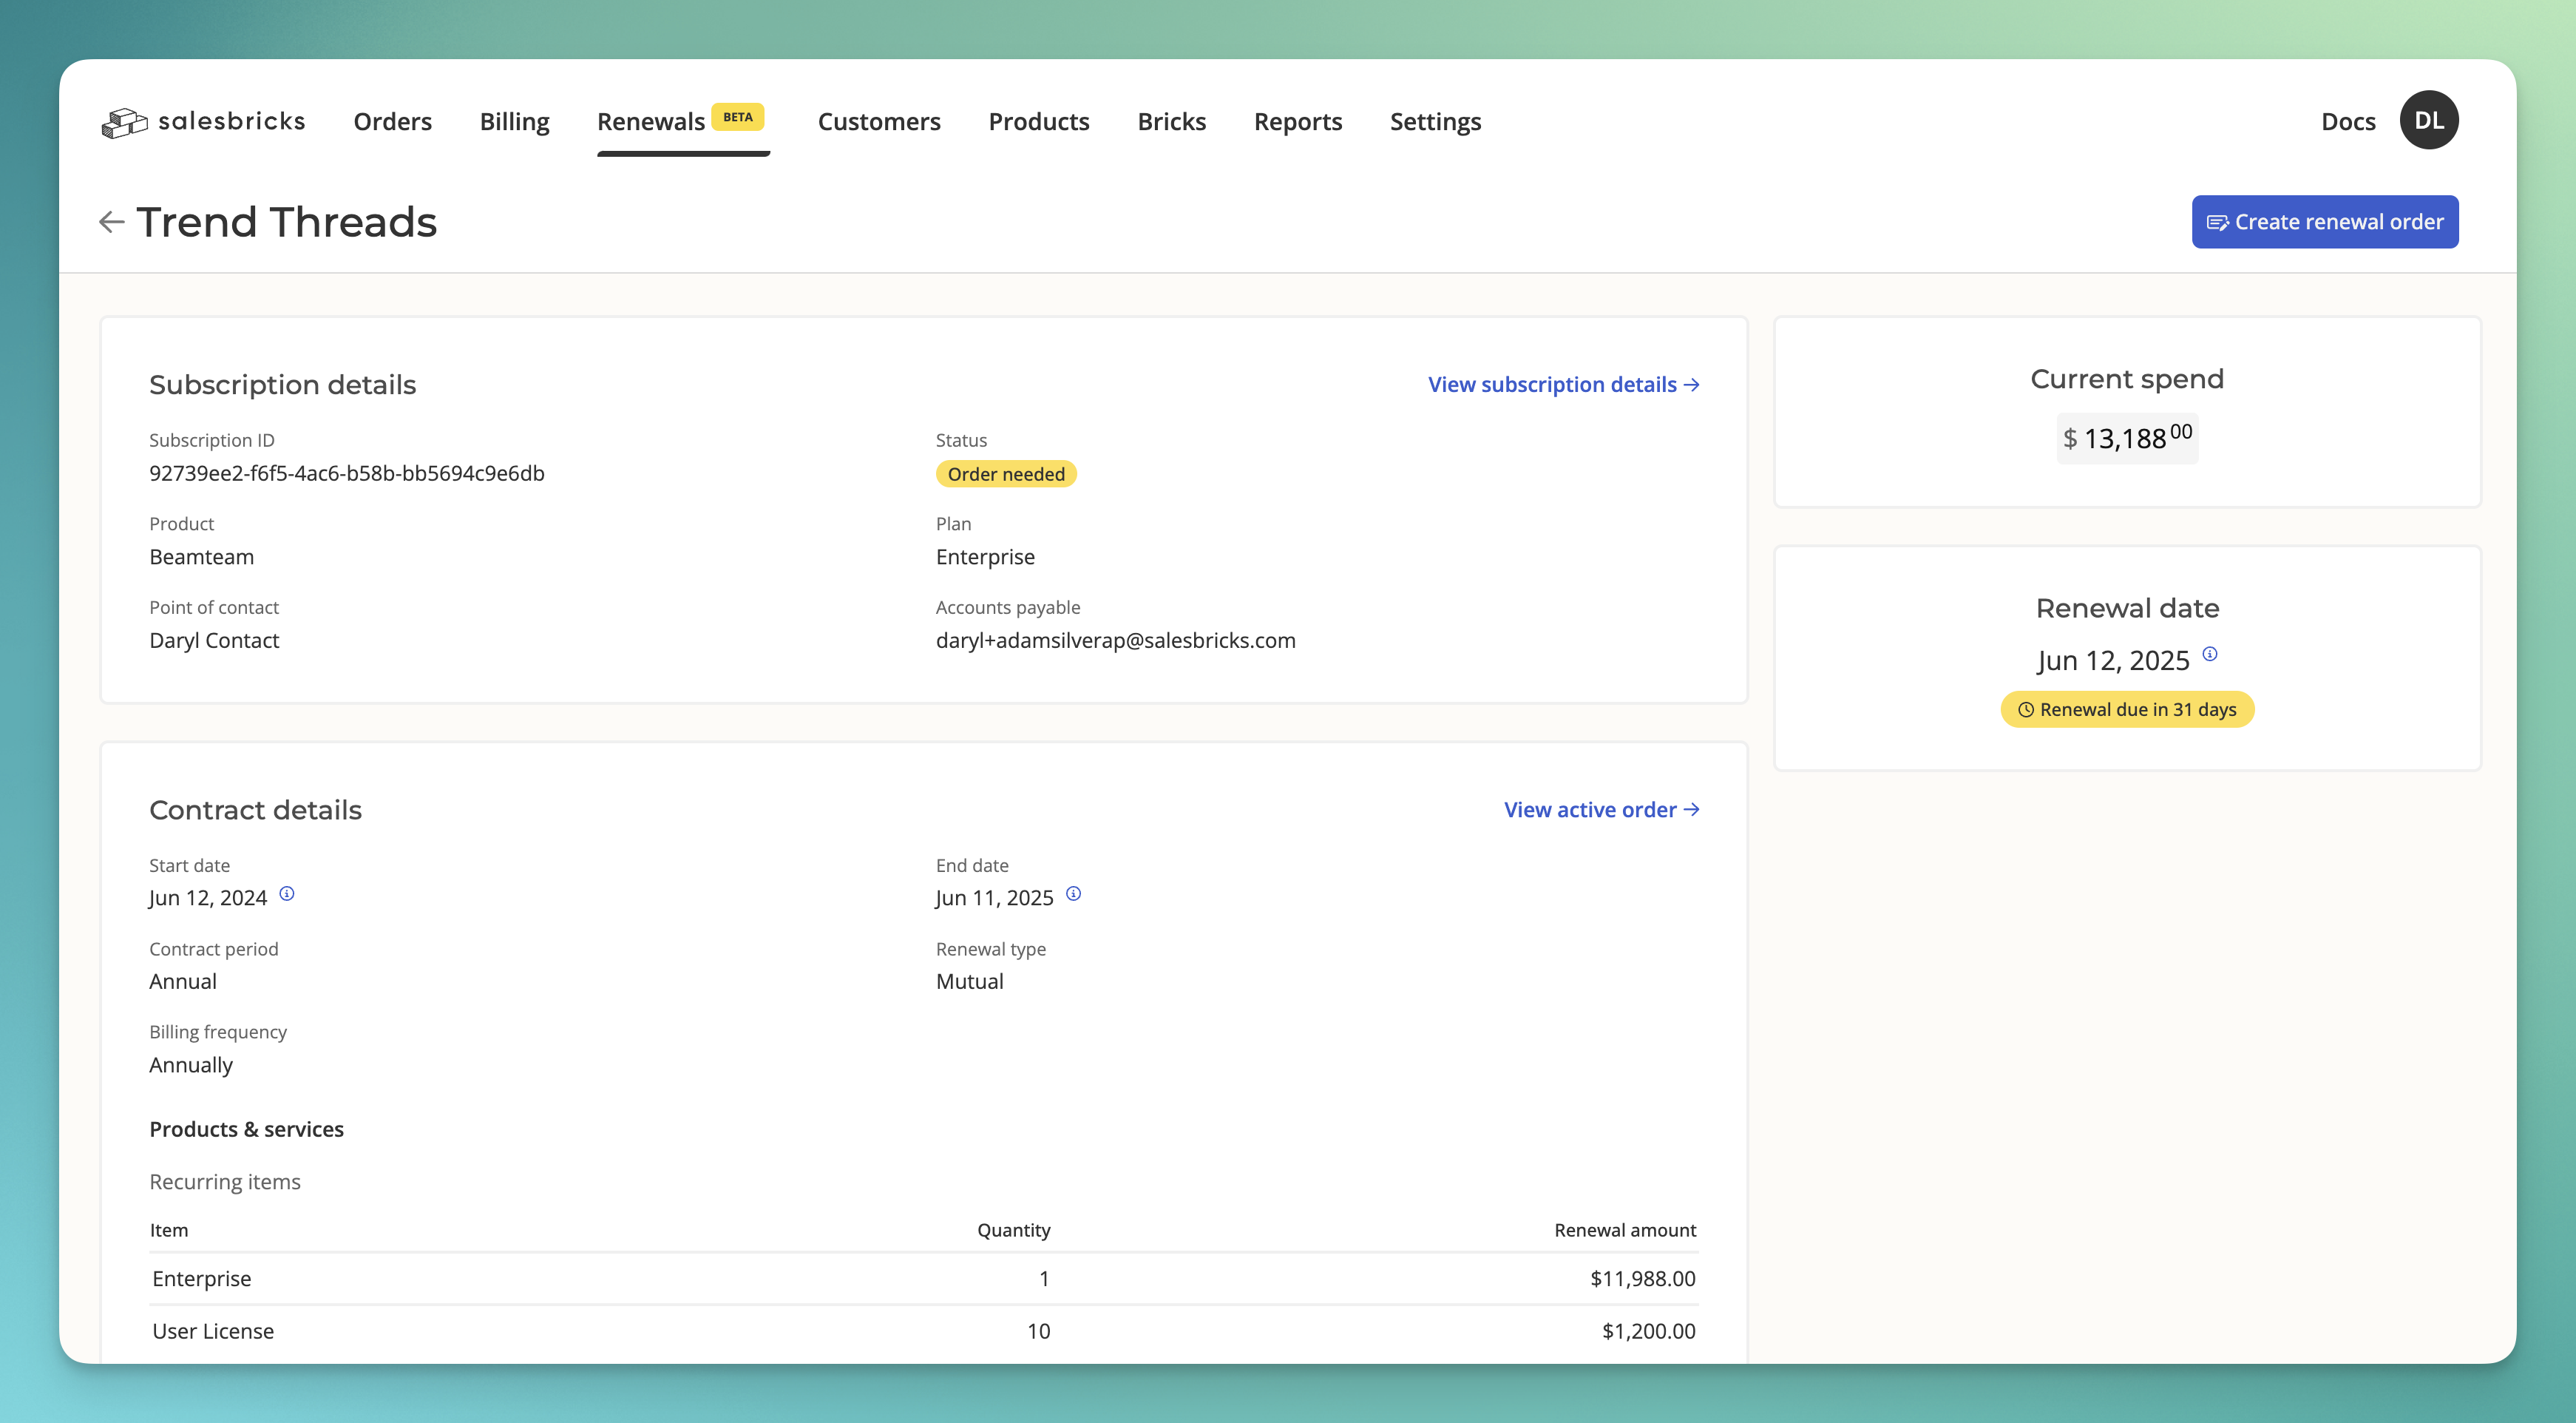
Task: Open Settings from the top navigation
Action: click(x=1434, y=122)
